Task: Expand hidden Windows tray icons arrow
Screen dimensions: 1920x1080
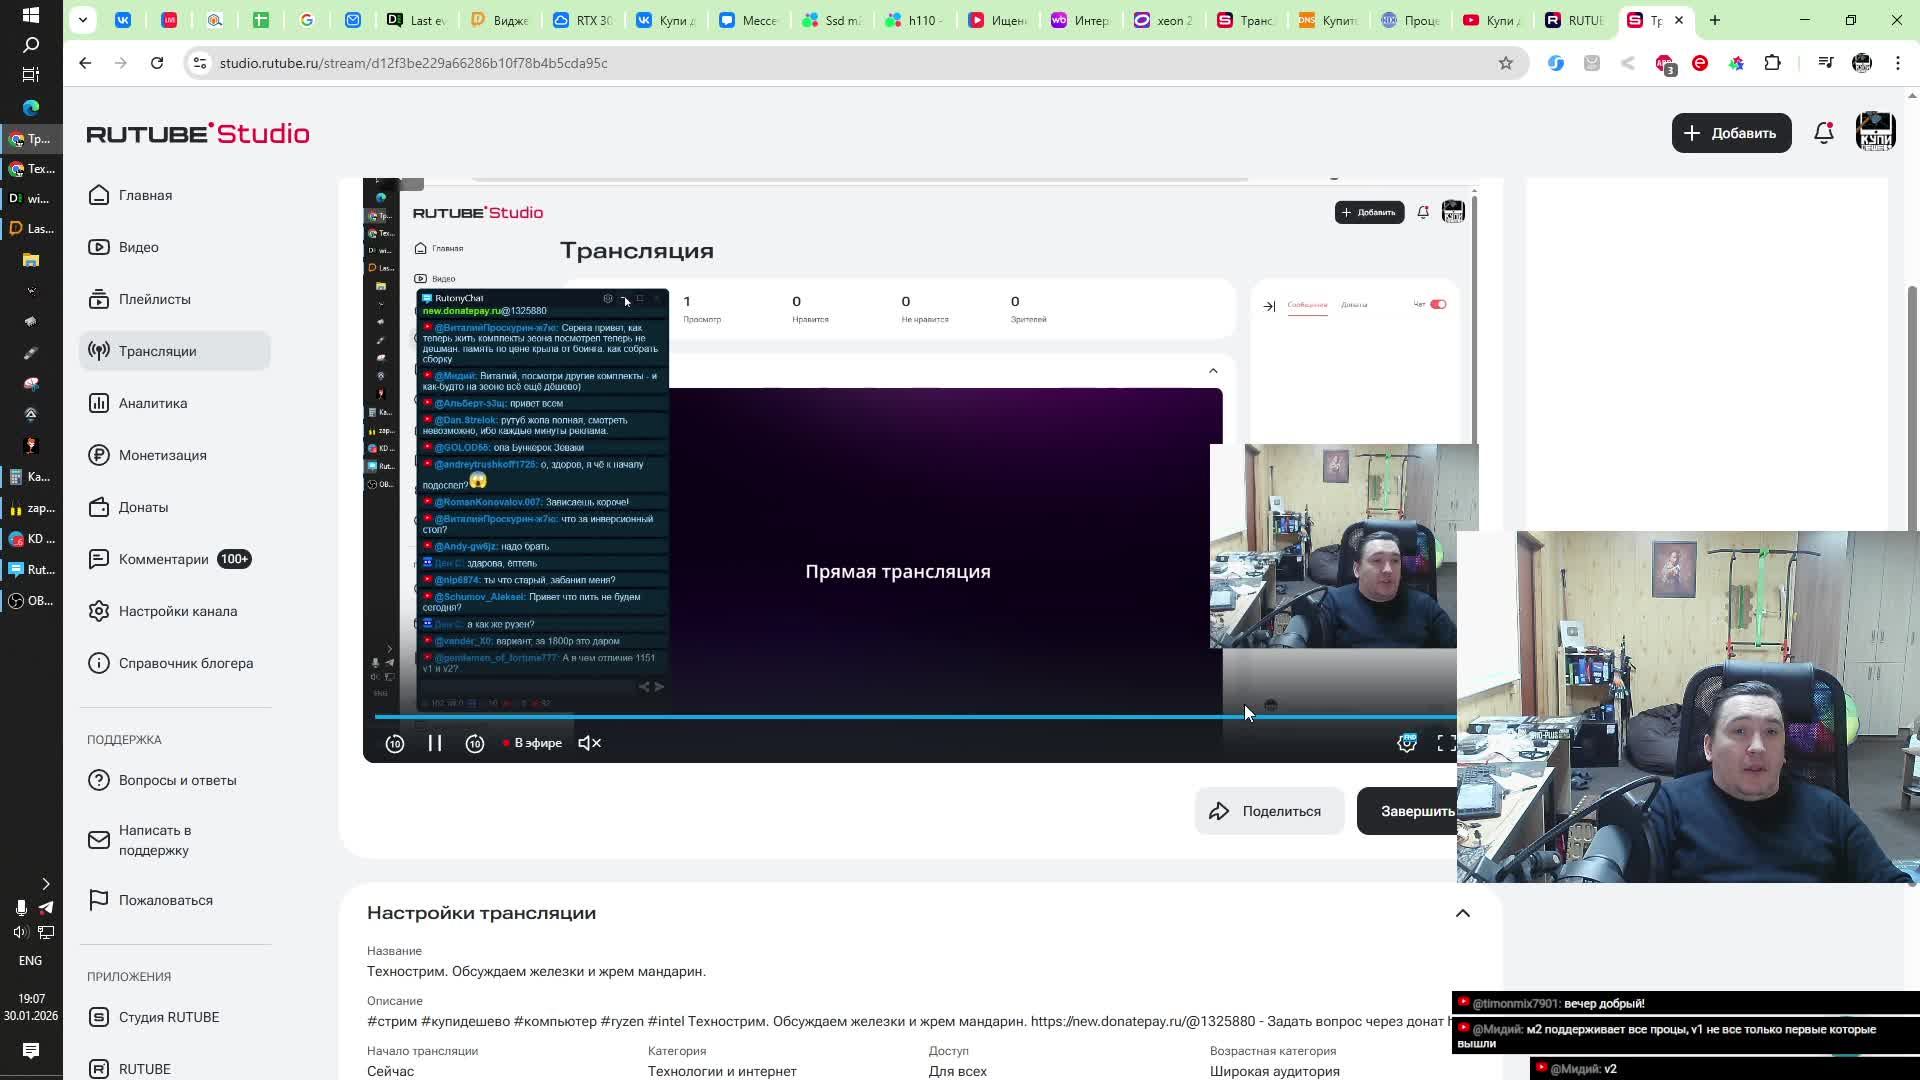Action: click(45, 884)
